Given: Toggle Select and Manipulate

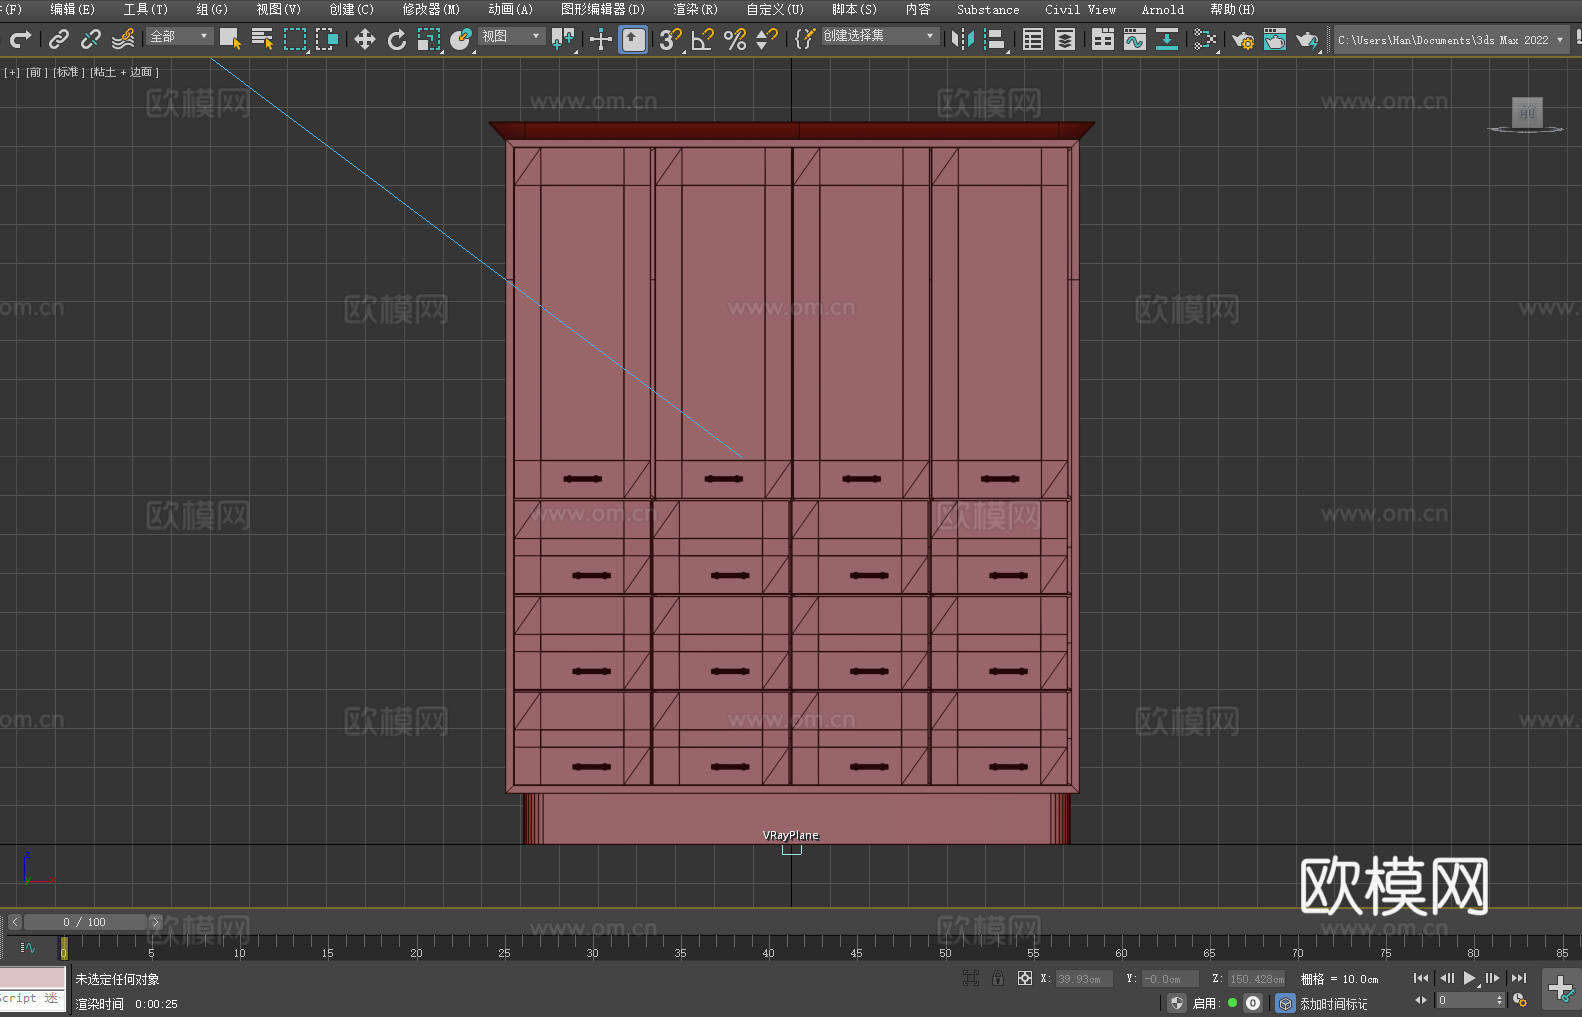Looking at the screenshot, I should (601, 39).
